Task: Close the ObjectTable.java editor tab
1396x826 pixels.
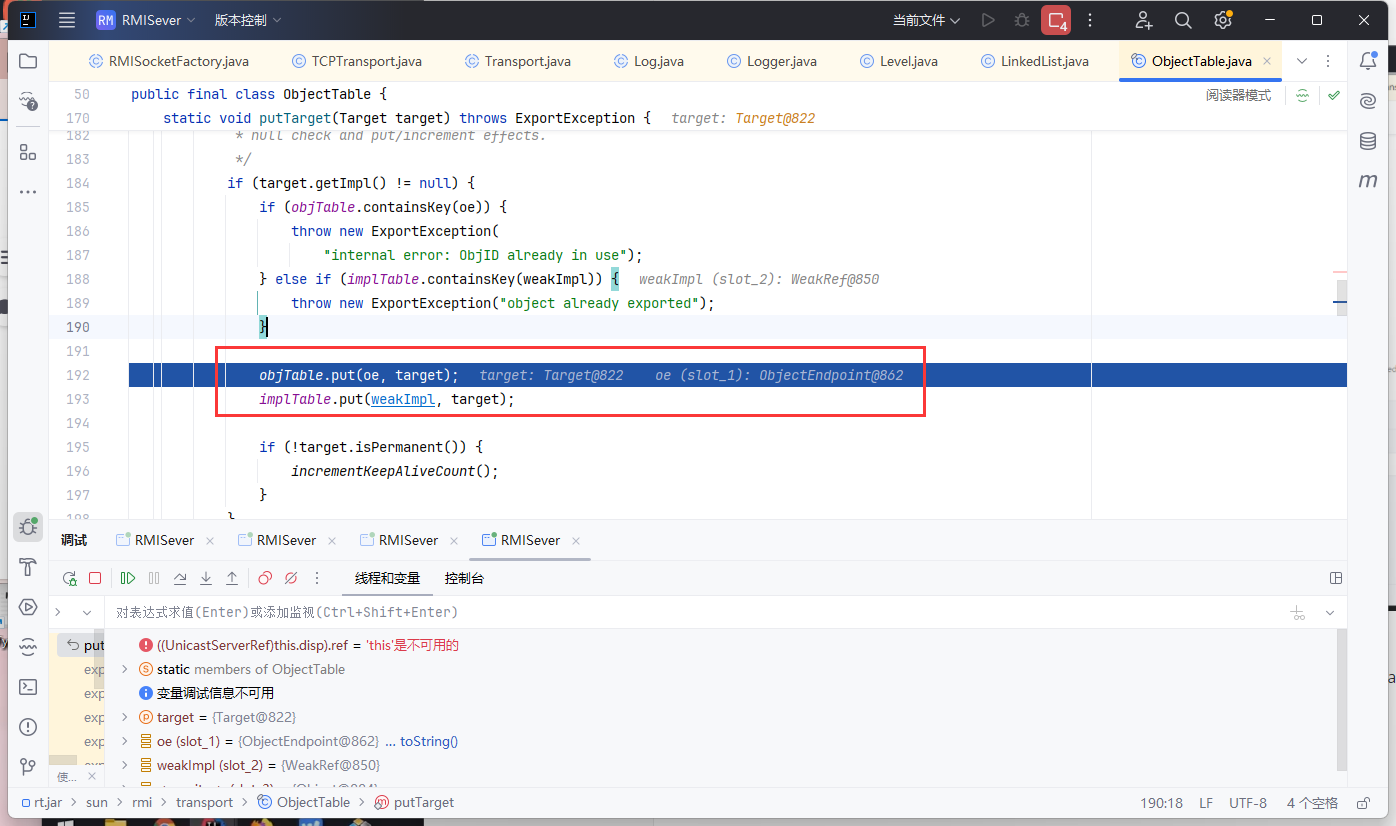Action: coord(1267,61)
